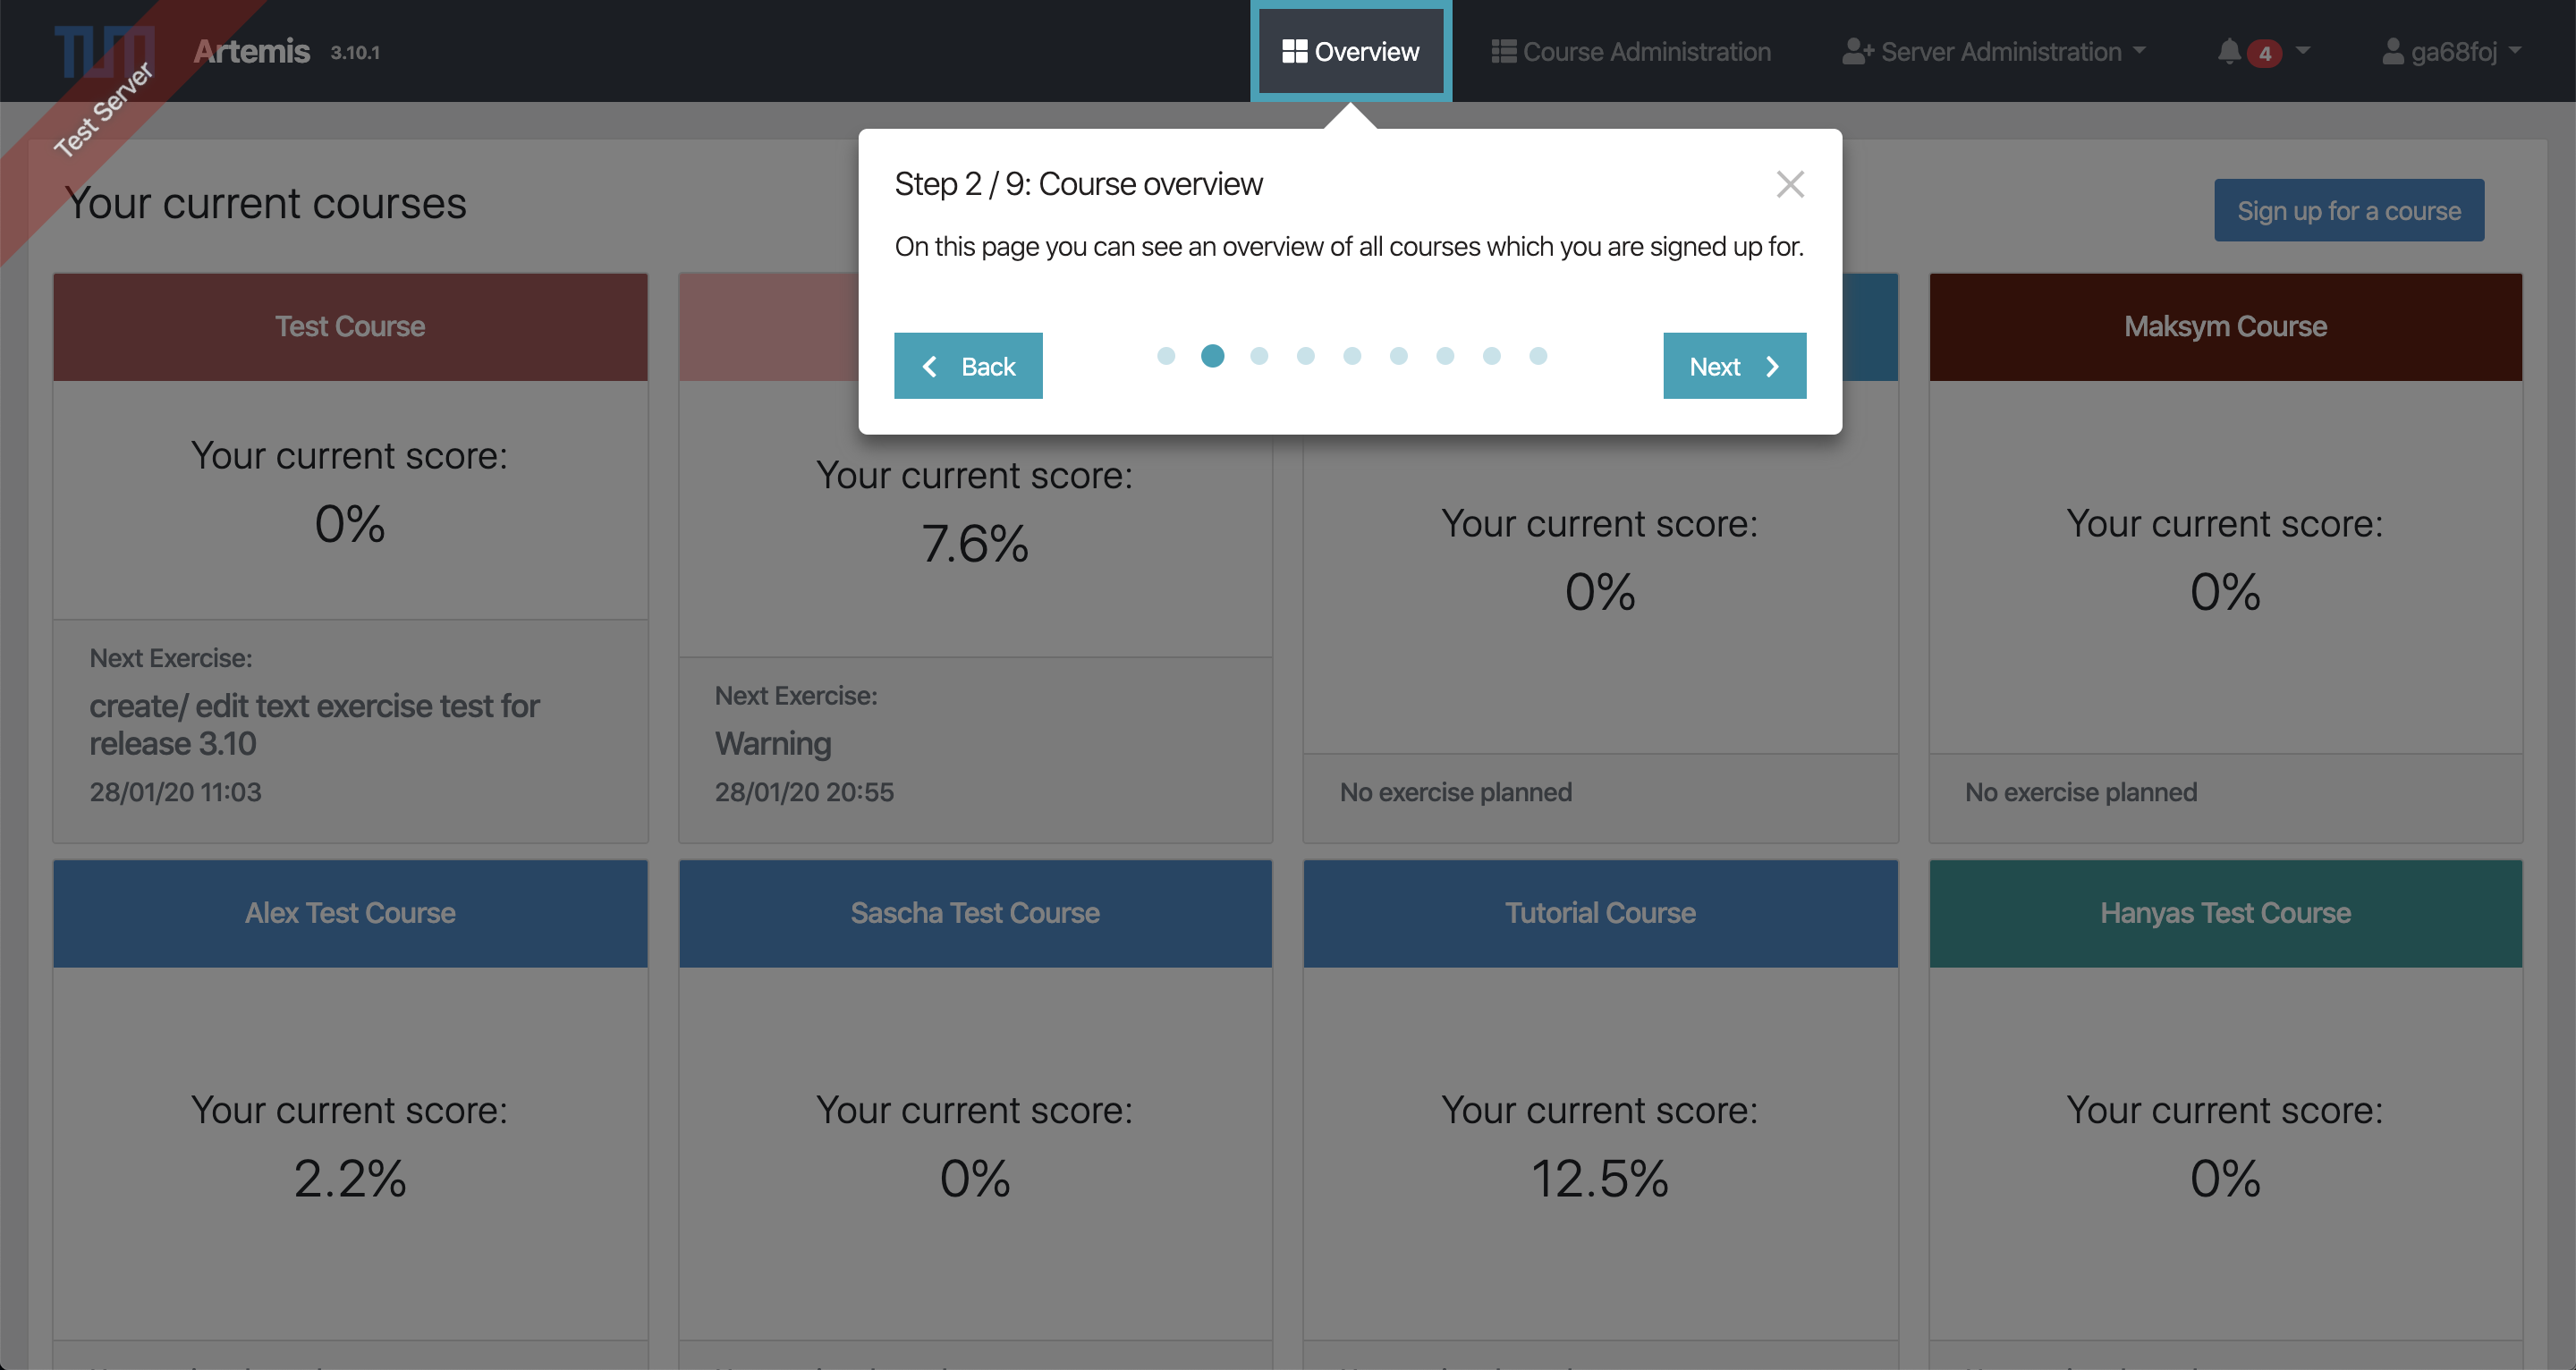Close the Course overview dialog
The height and width of the screenshot is (1370, 2576).
click(1791, 184)
